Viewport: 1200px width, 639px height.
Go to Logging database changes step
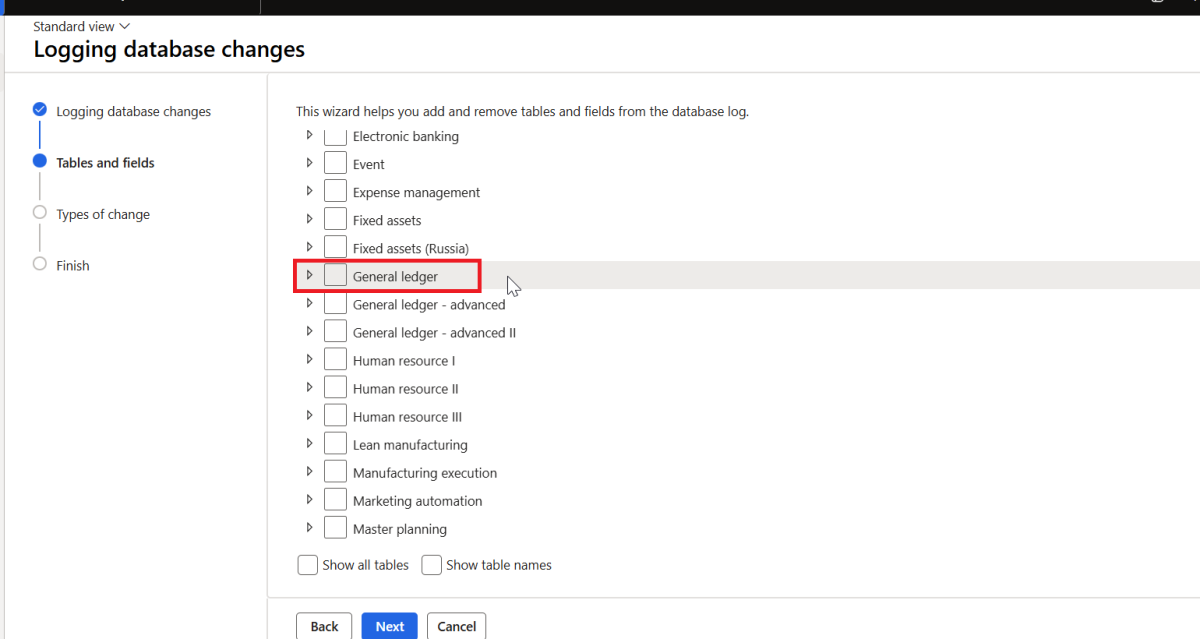point(133,112)
